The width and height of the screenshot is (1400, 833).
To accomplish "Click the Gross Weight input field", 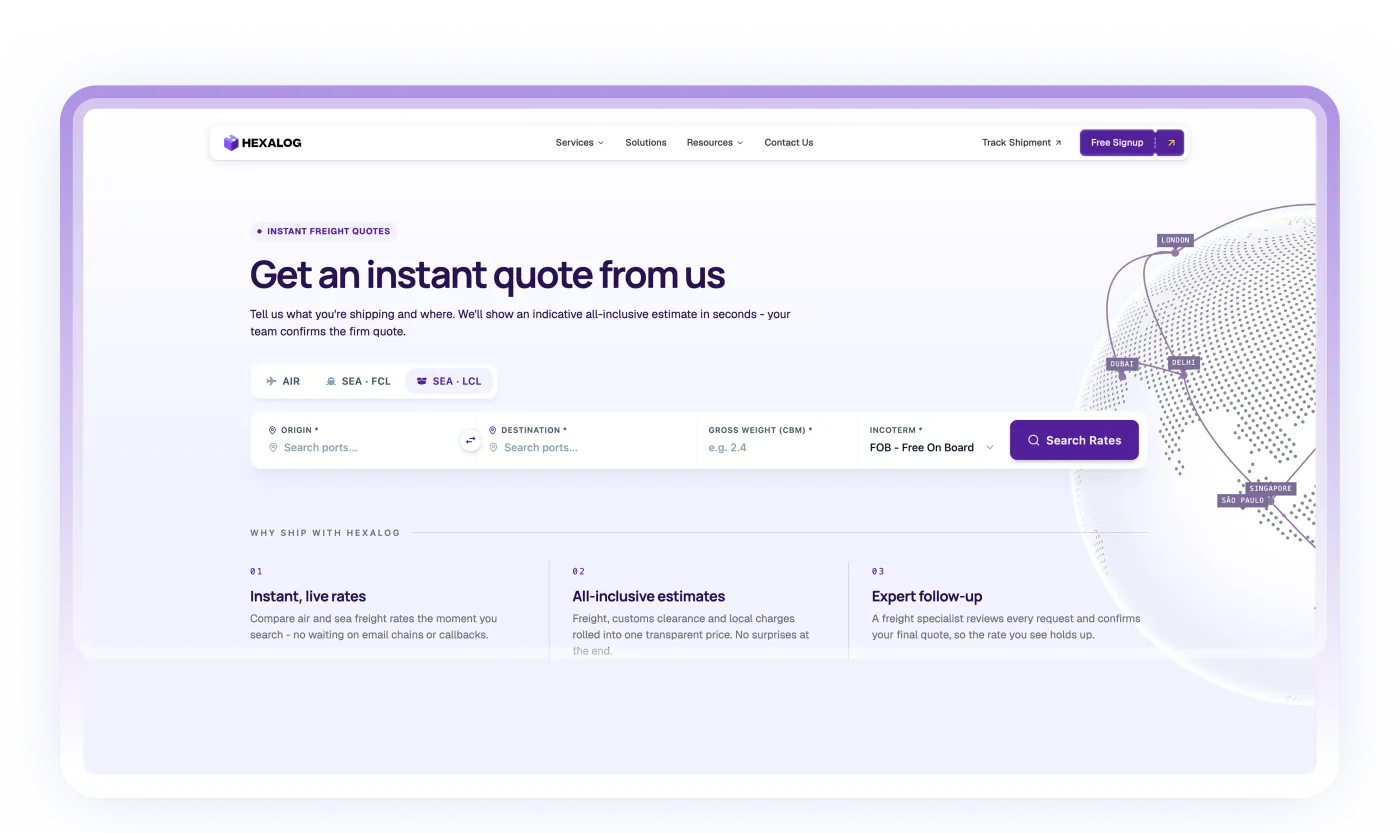I will pyautogui.click(x=776, y=448).
